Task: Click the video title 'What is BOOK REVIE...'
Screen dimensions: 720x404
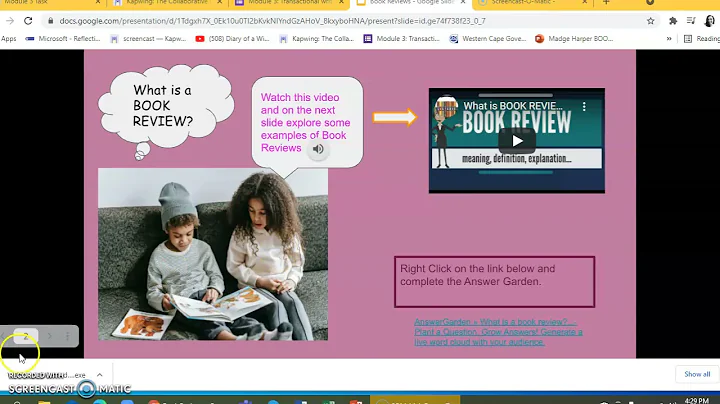Action: click(x=512, y=106)
